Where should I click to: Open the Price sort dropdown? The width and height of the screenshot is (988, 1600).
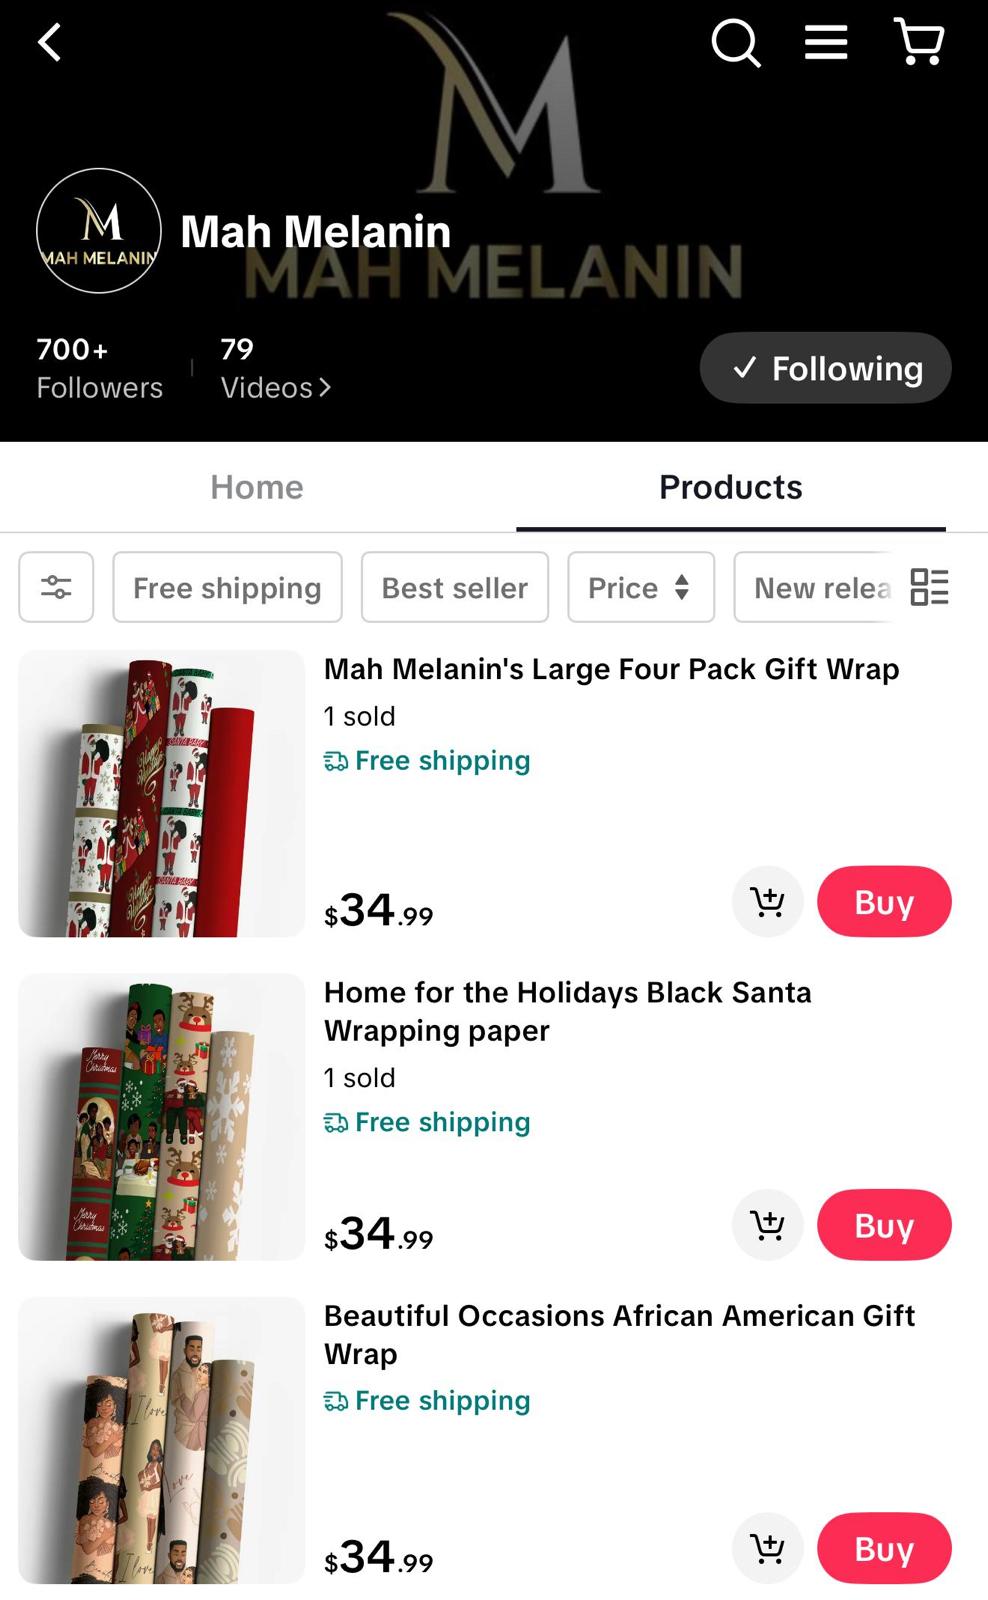(640, 587)
